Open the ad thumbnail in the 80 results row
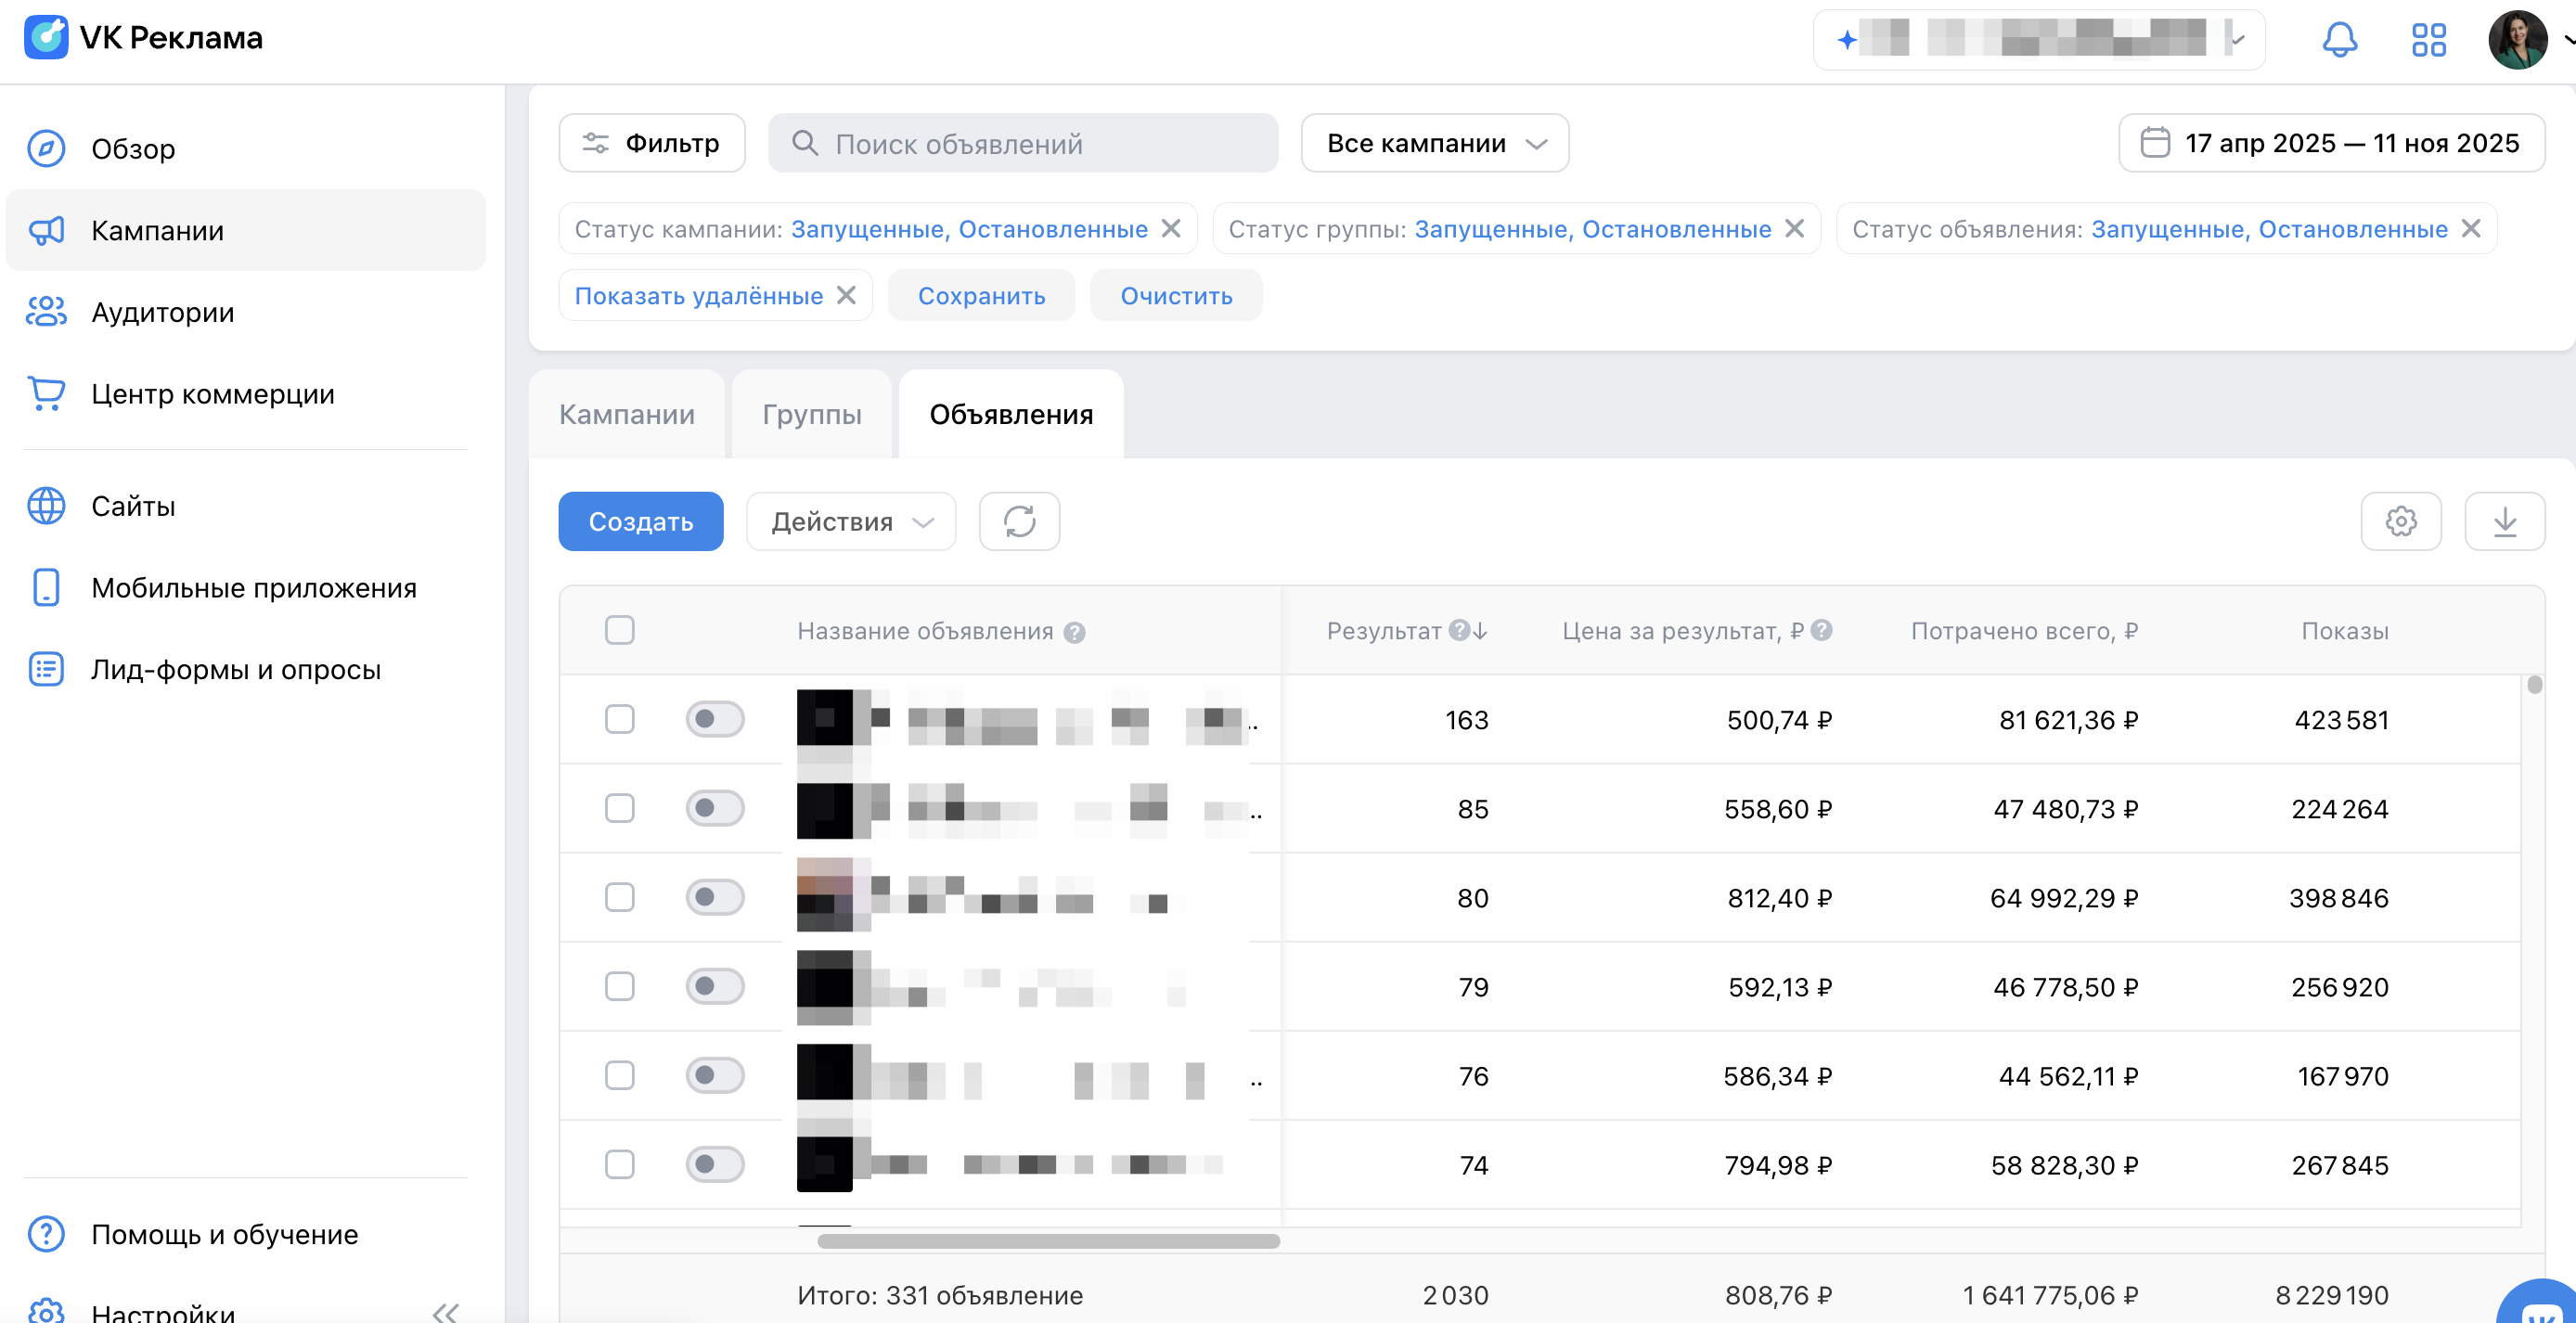The height and width of the screenshot is (1323, 2576). [825, 896]
